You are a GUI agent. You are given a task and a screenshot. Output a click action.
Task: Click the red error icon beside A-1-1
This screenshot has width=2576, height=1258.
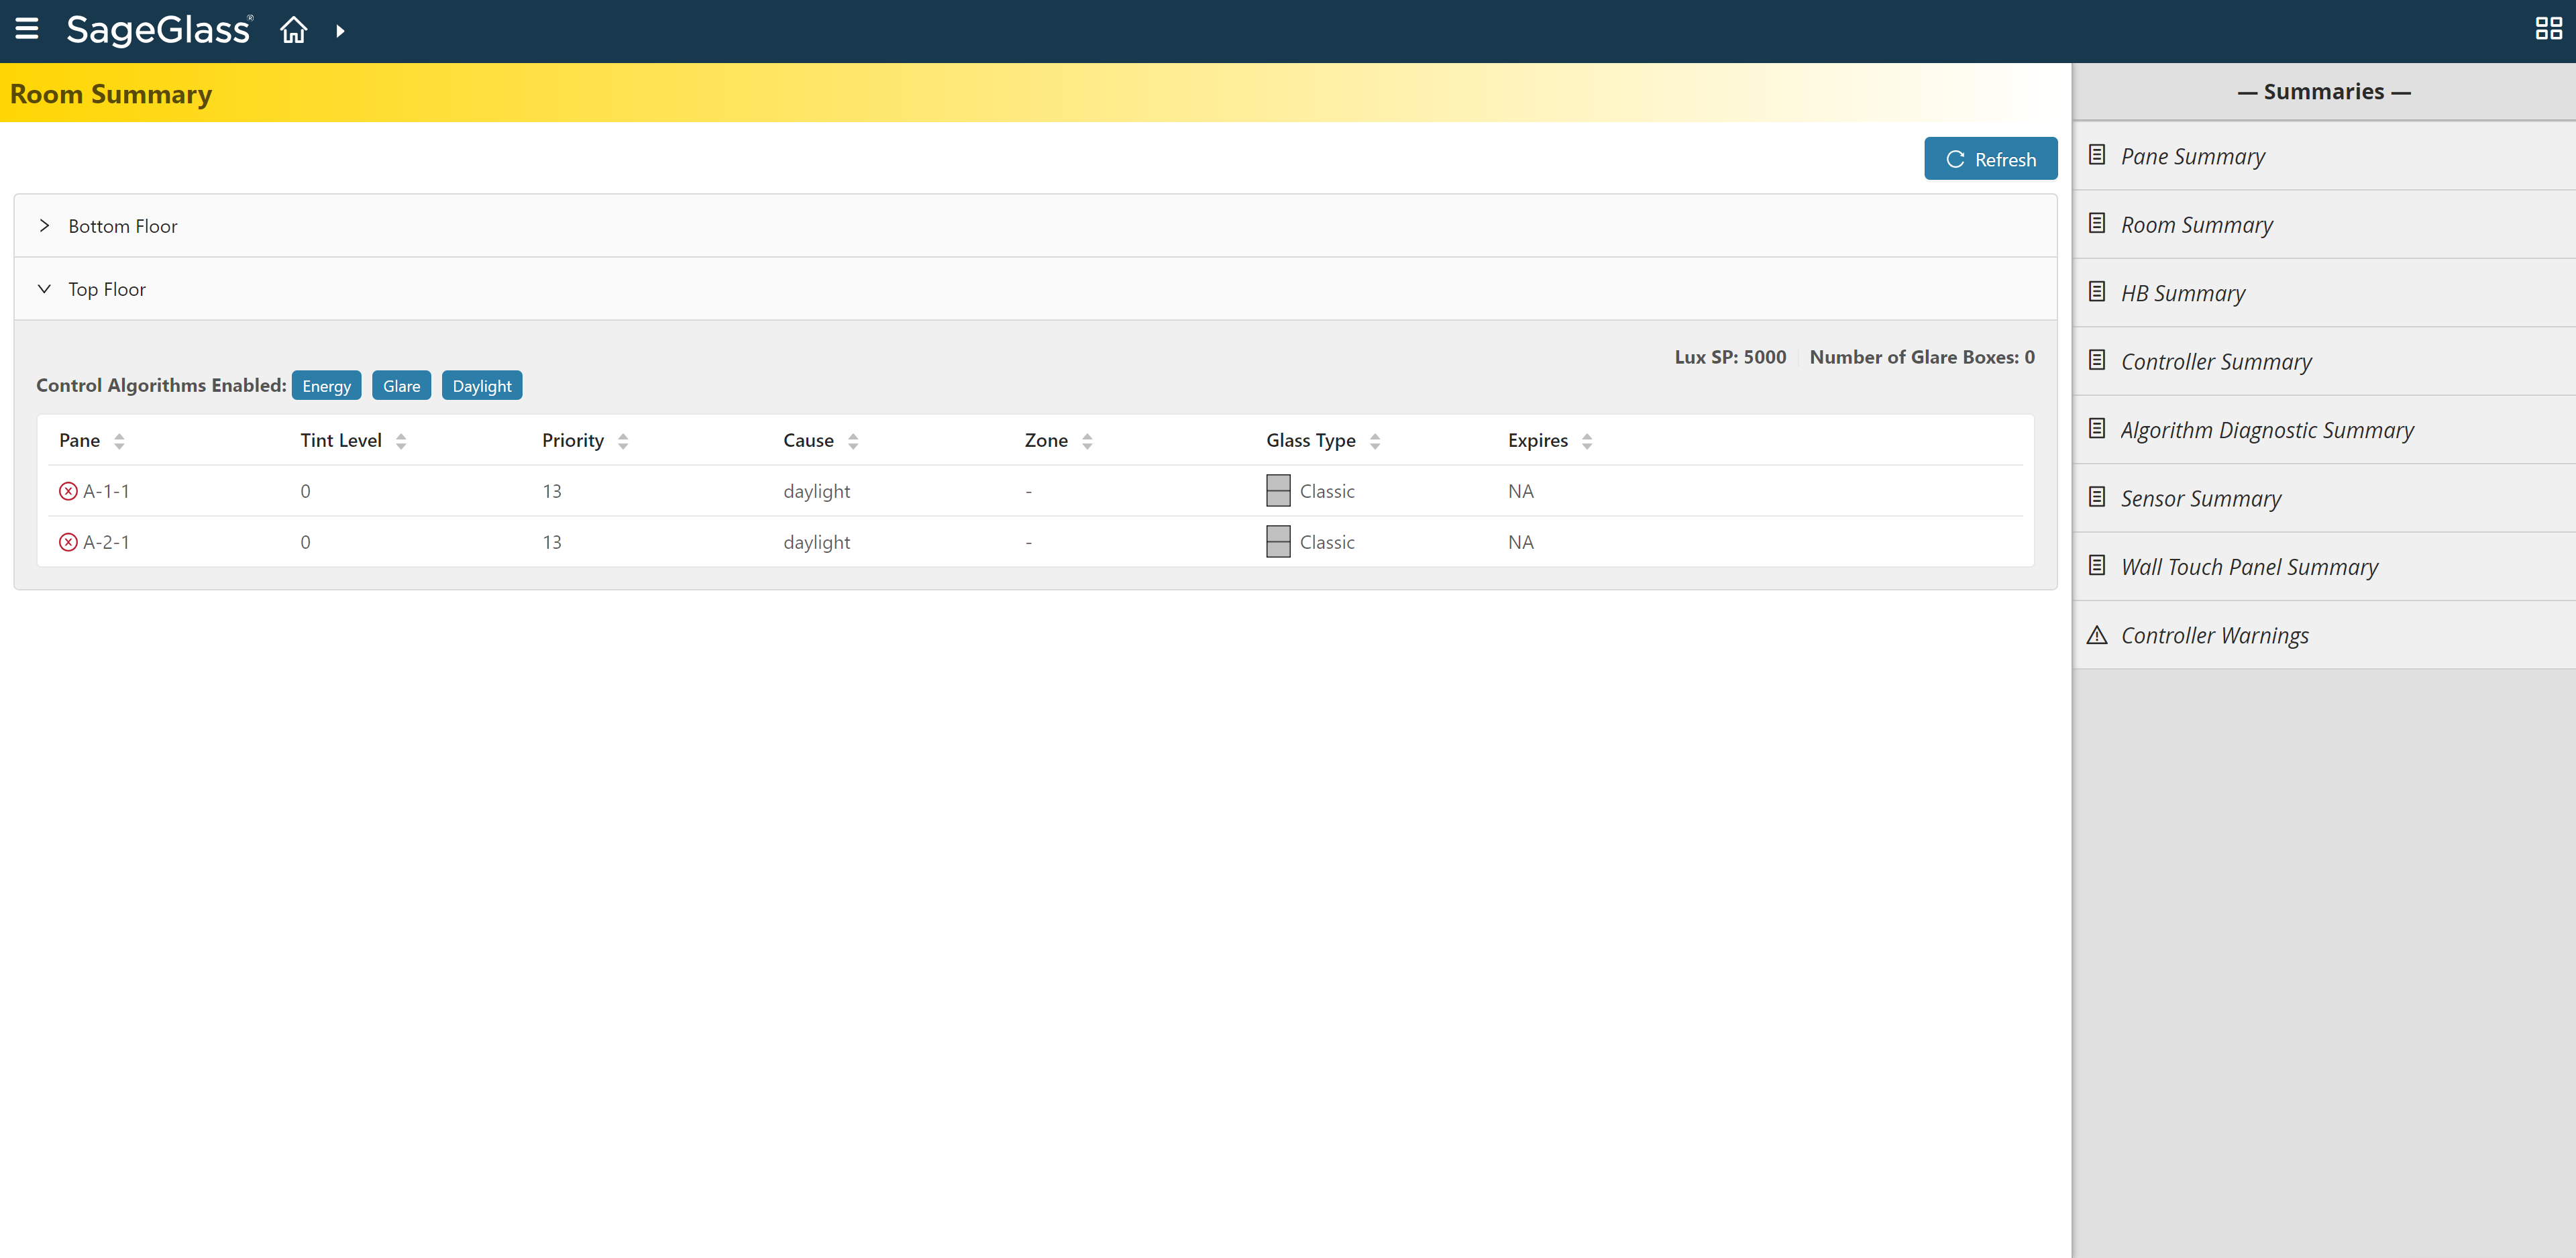coord(68,491)
